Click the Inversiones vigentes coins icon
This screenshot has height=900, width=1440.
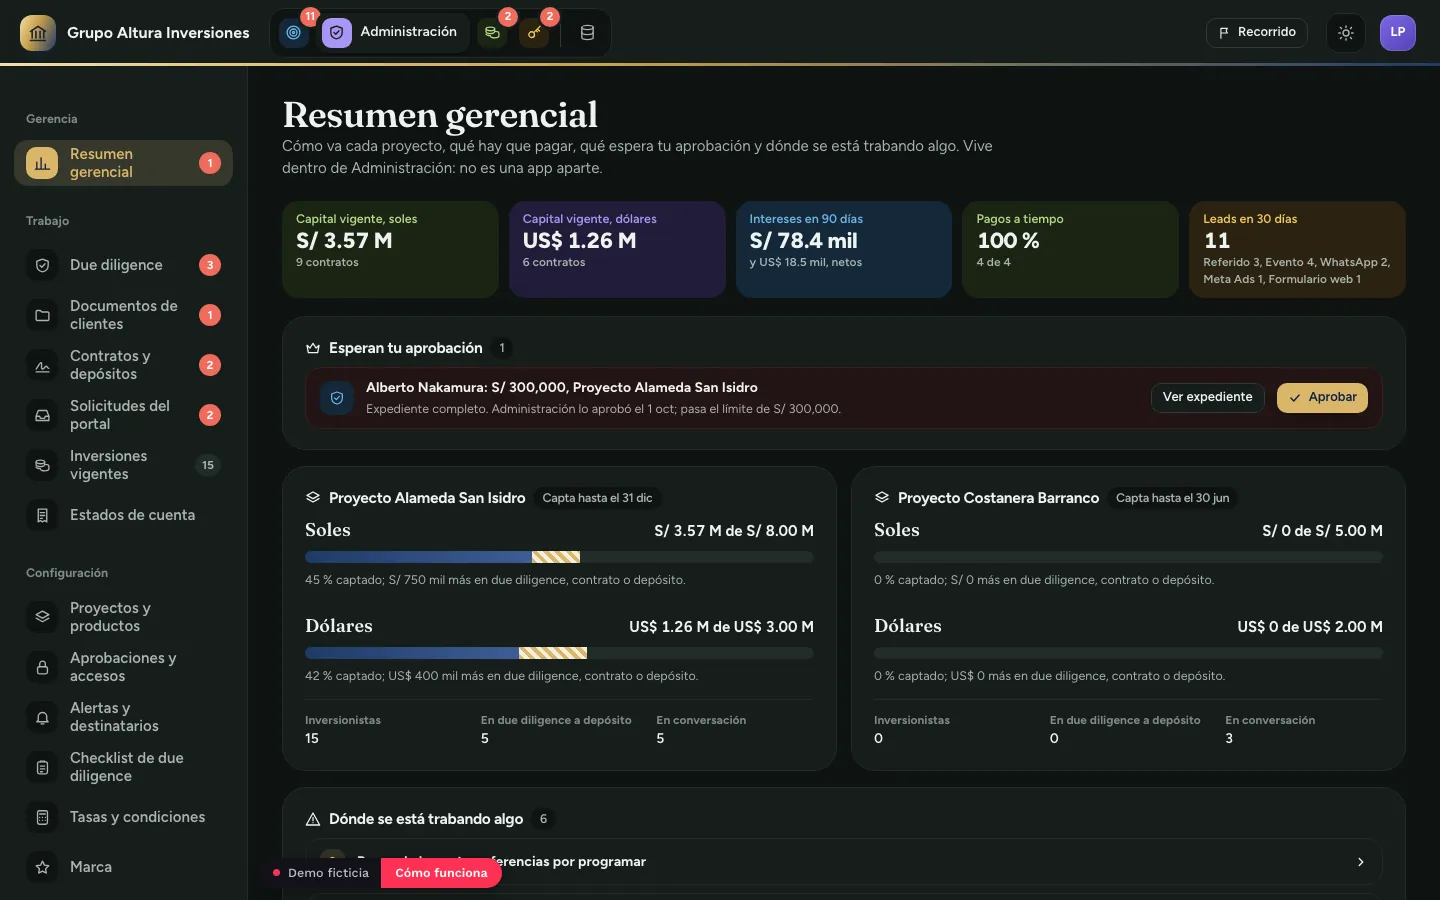pyautogui.click(x=42, y=465)
